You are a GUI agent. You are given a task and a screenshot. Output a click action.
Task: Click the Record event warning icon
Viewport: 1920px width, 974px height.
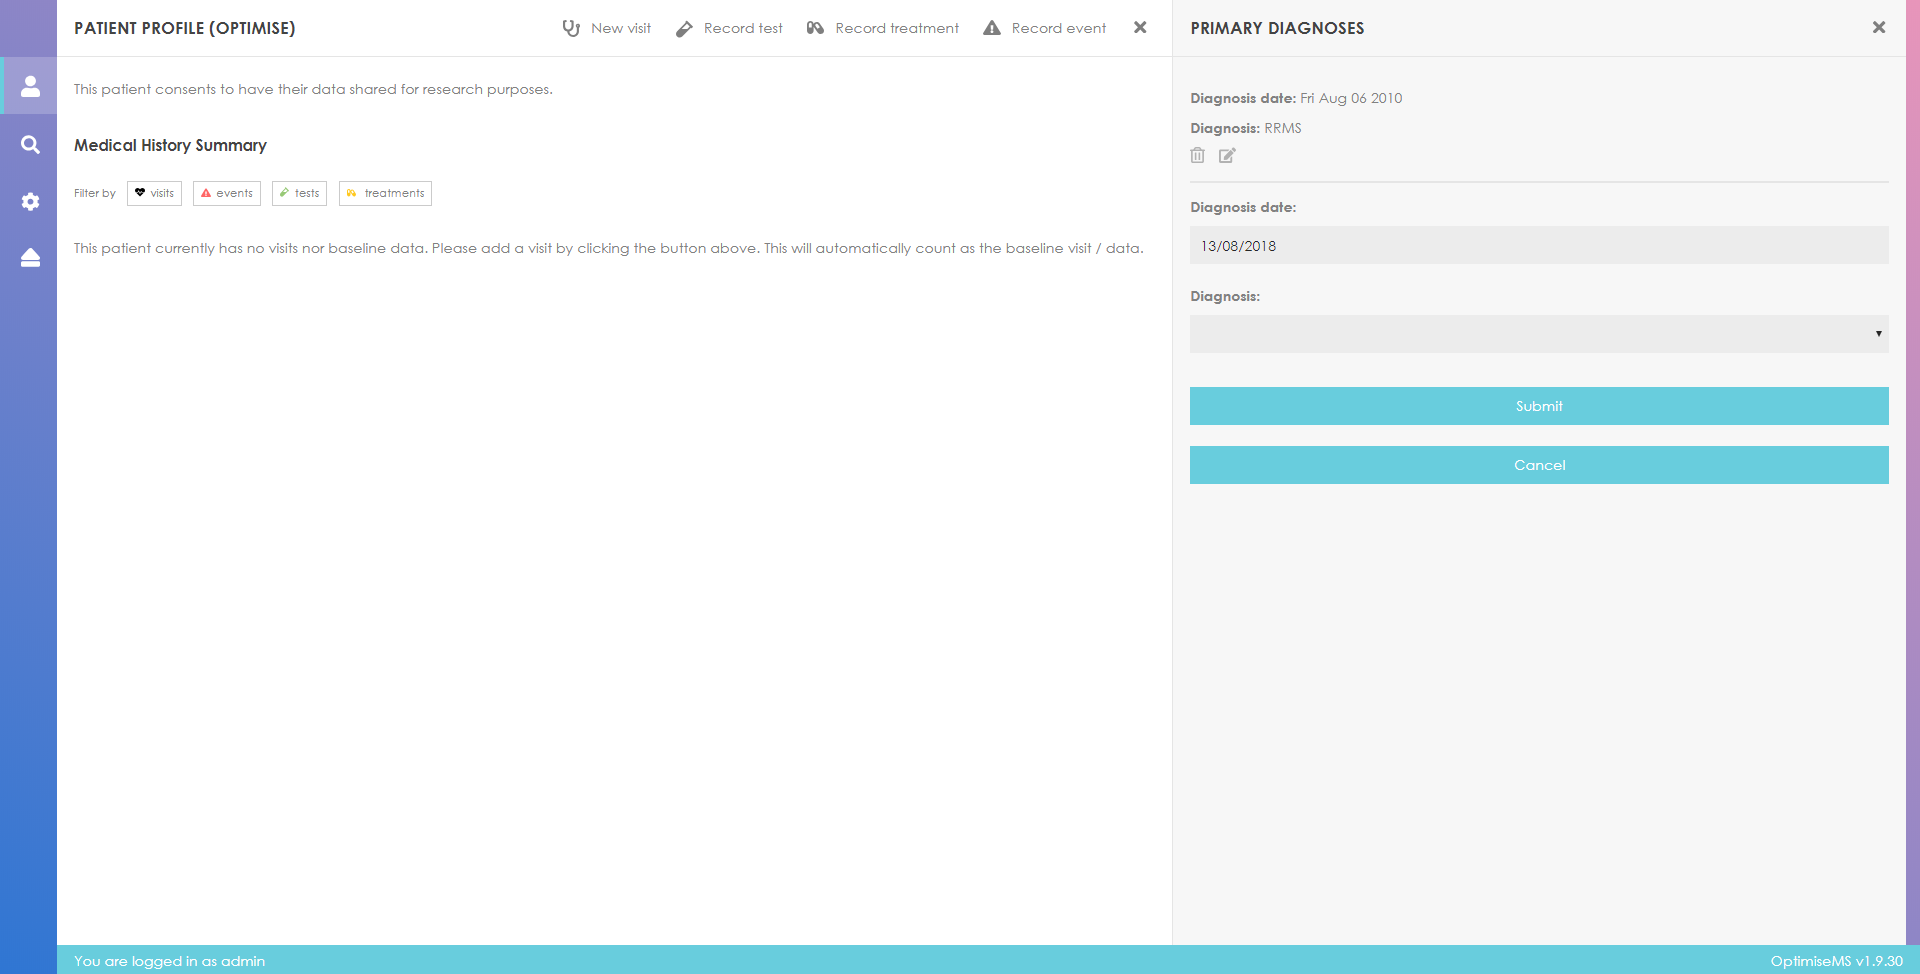(x=991, y=28)
